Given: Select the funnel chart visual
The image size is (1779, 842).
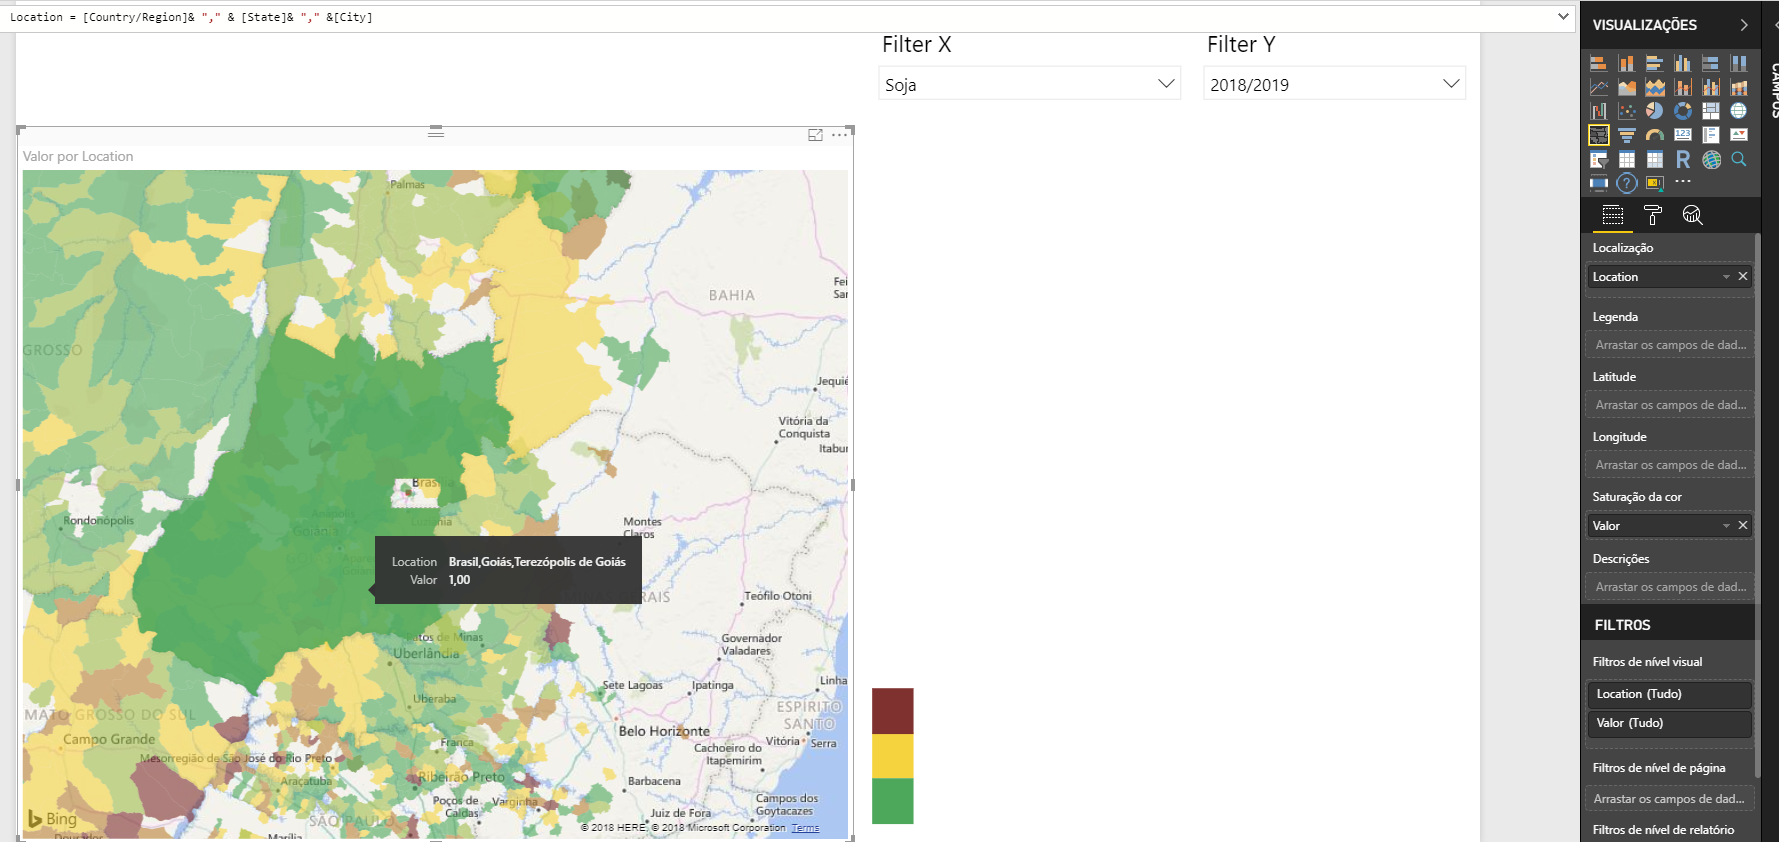Looking at the screenshot, I should point(1627,135).
